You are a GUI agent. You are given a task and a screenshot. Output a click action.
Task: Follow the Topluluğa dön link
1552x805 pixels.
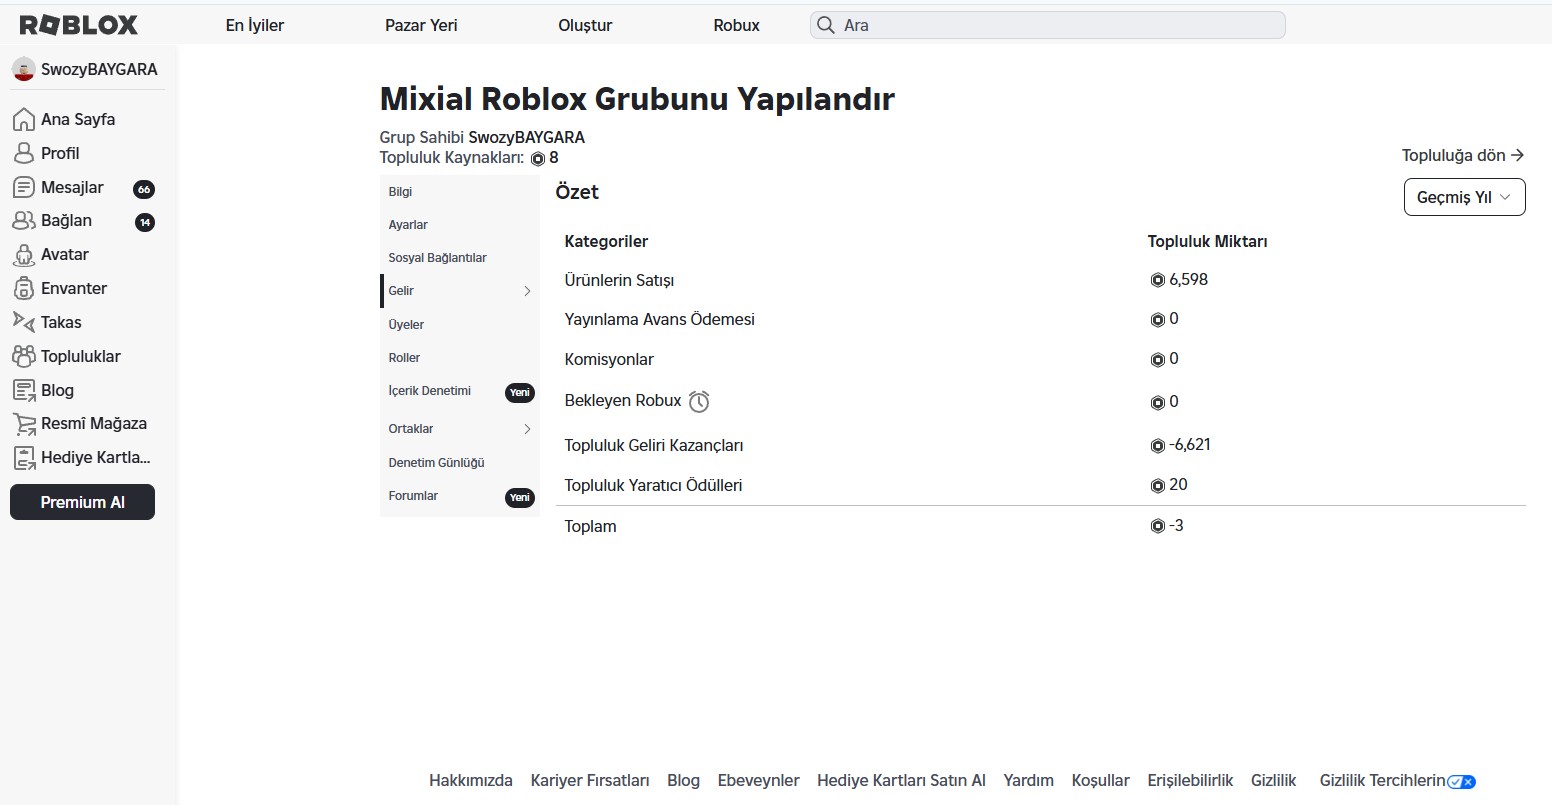click(1463, 155)
